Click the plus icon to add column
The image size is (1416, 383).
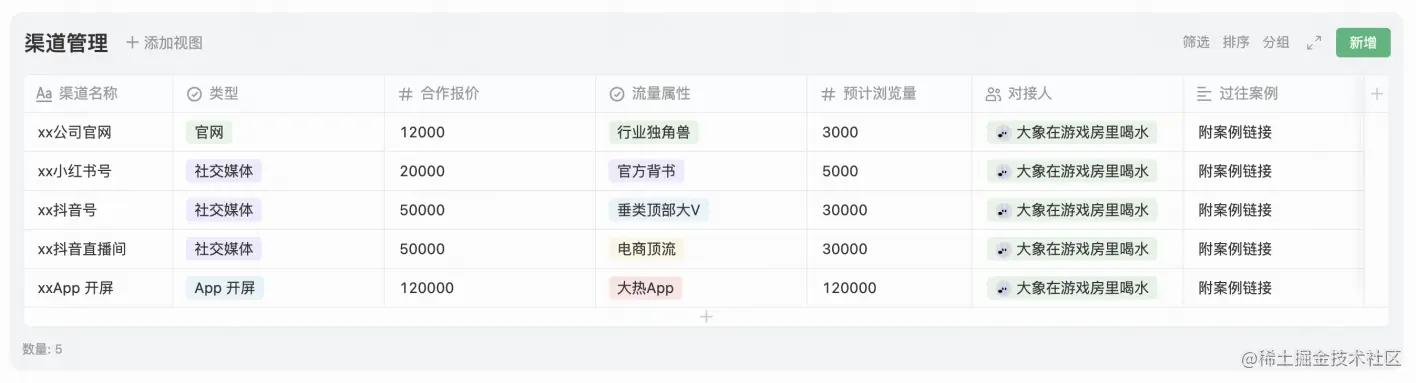(1377, 94)
